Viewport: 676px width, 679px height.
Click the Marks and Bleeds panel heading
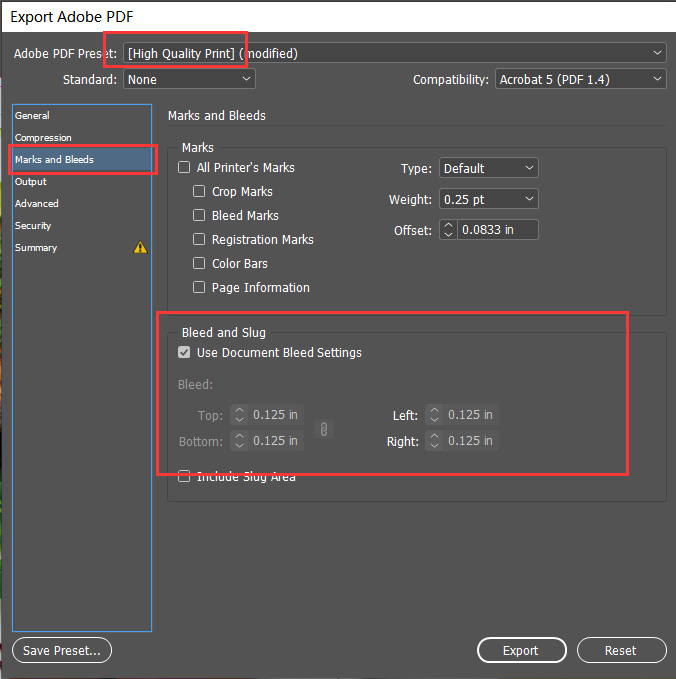217,116
